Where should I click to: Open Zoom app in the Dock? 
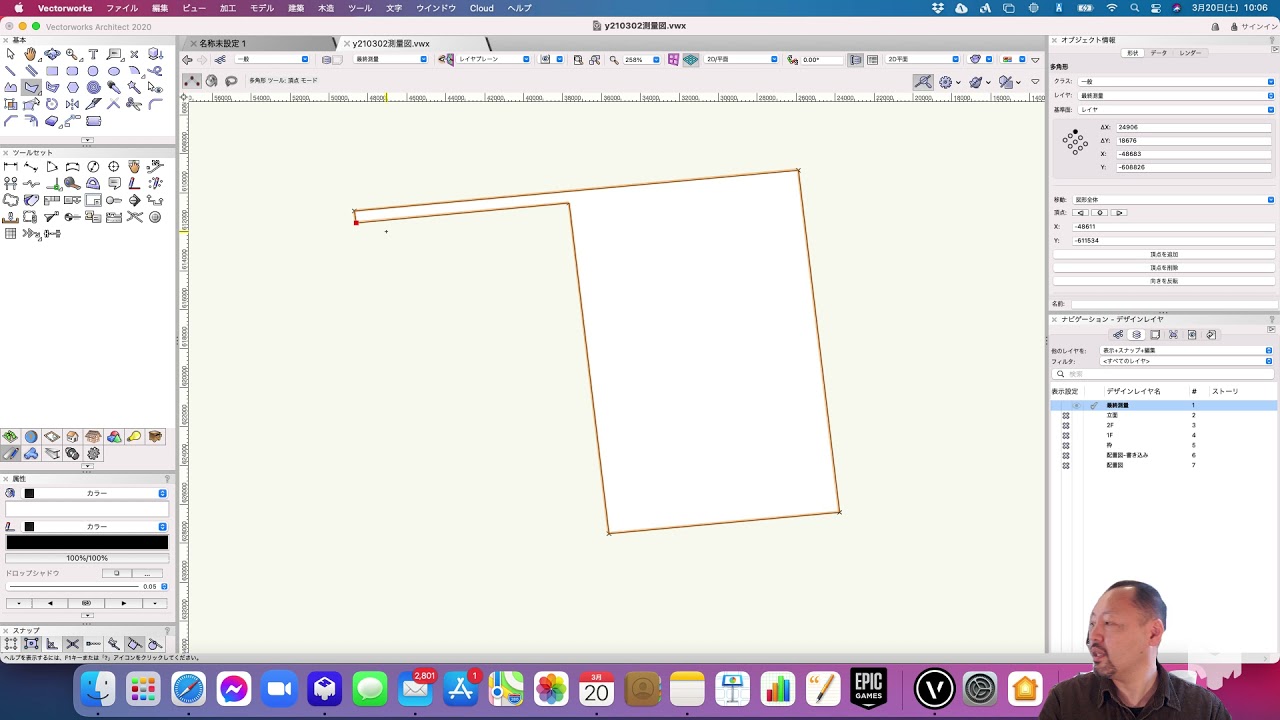pos(279,688)
